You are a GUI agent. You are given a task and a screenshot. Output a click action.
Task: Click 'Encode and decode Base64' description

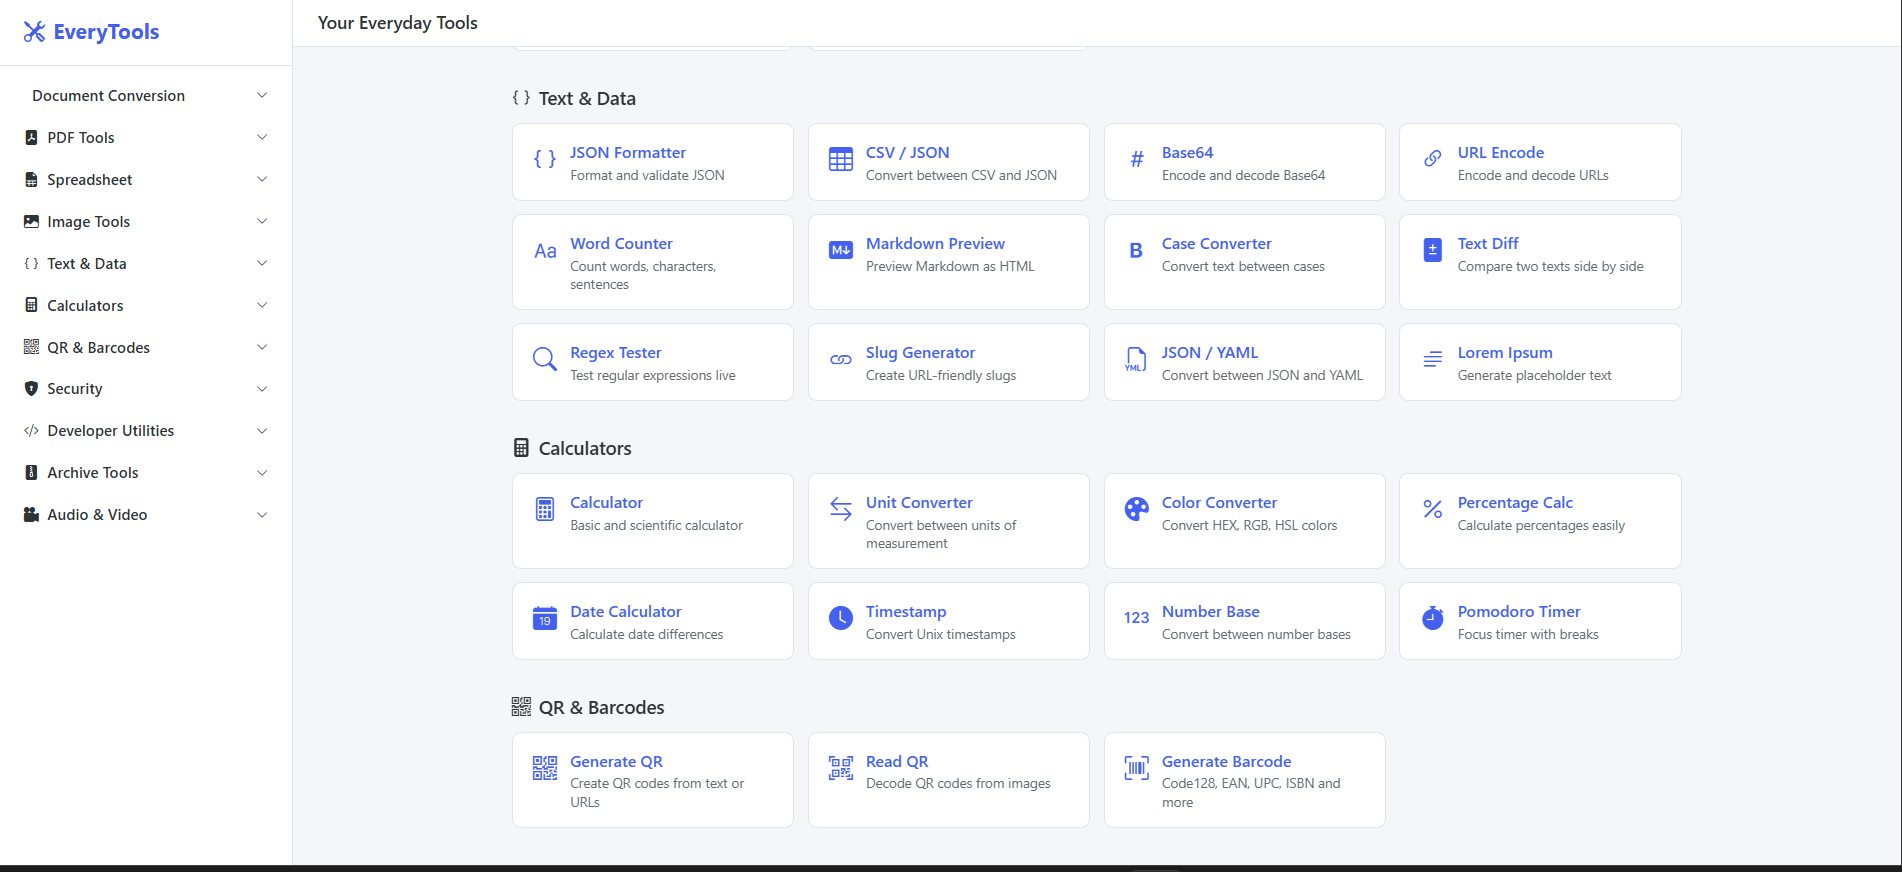(1243, 176)
